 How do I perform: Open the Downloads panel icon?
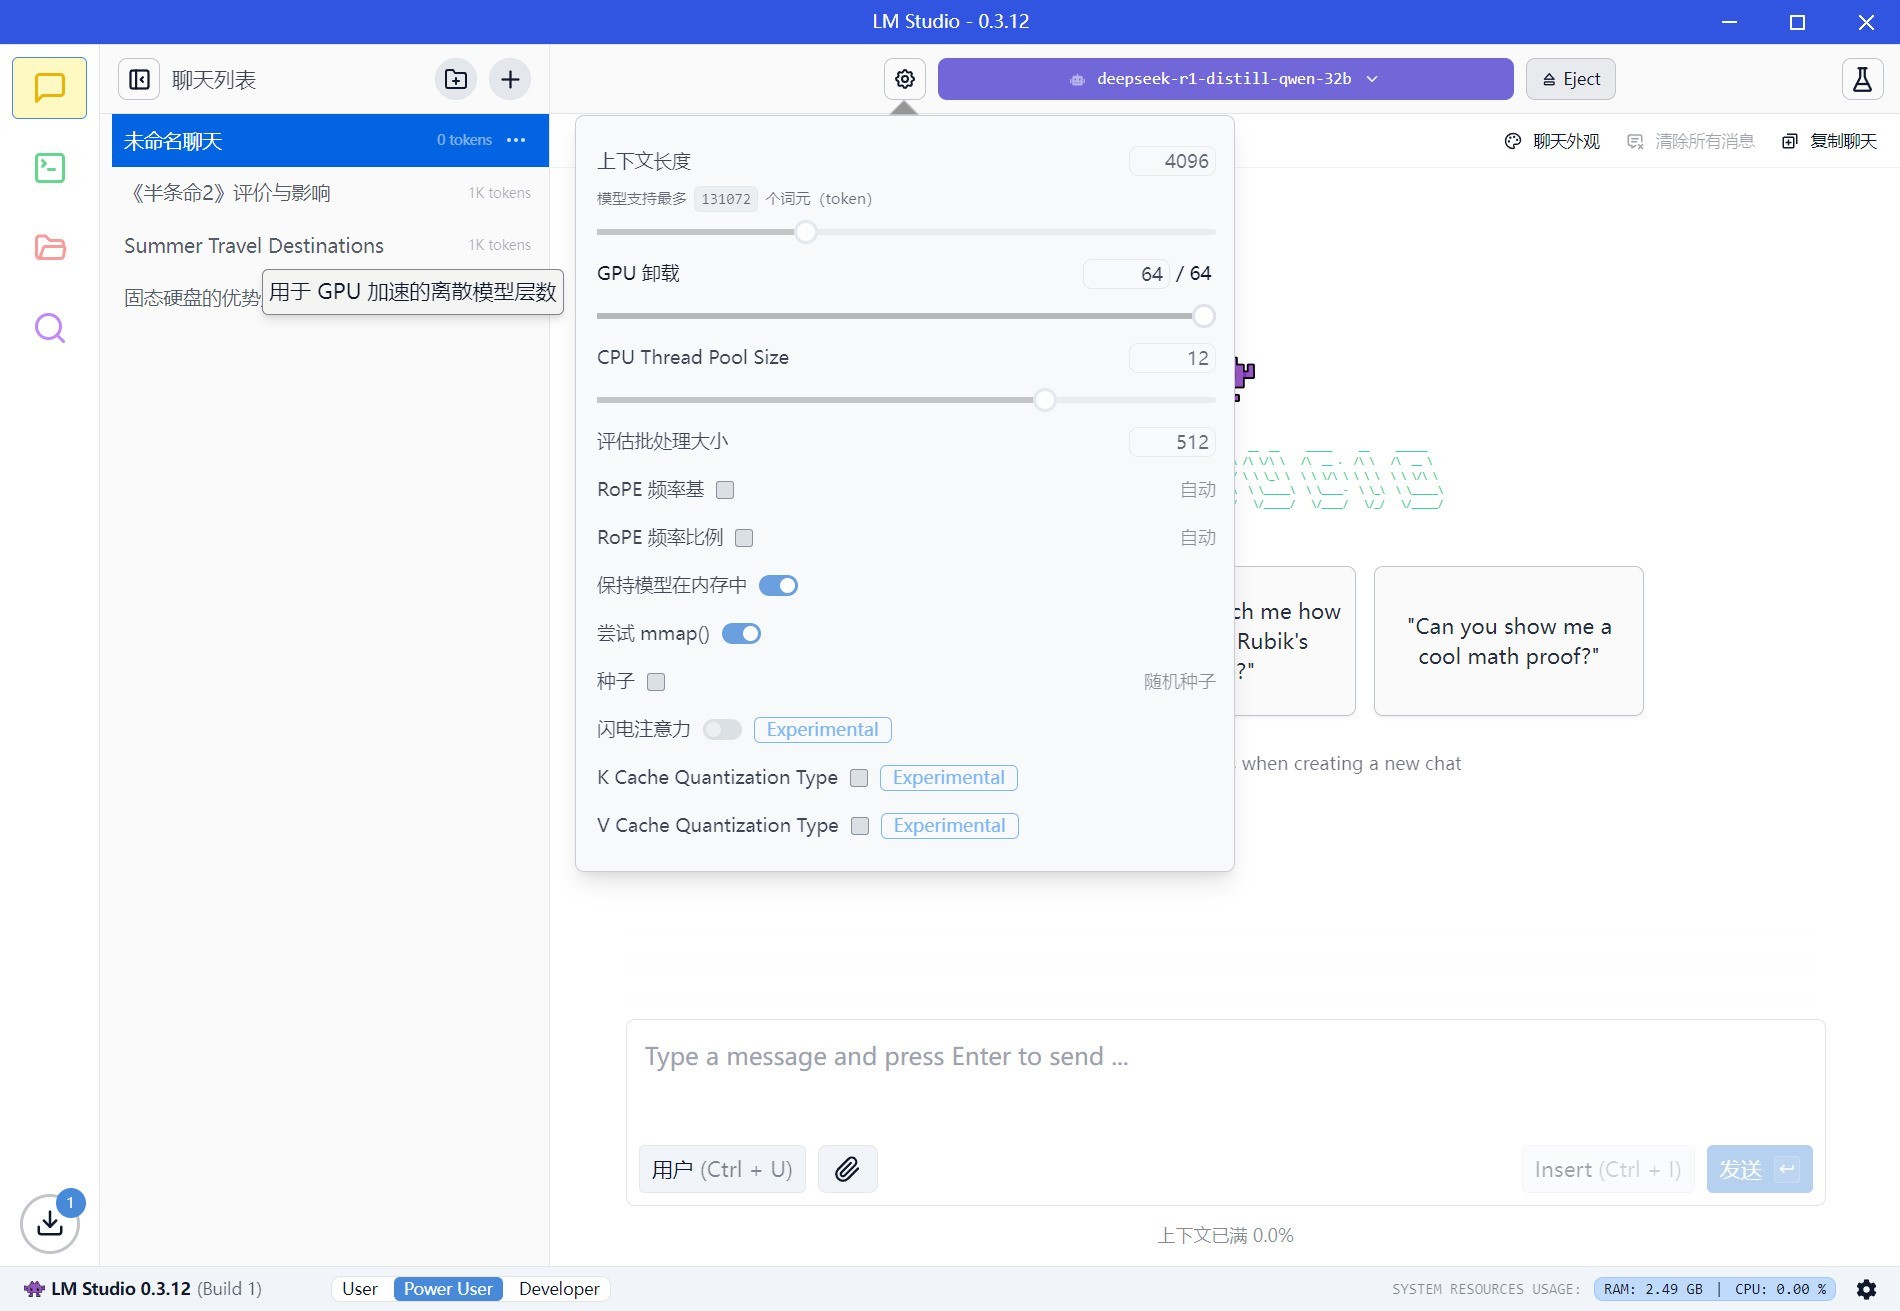click(x=49, y=1222)
